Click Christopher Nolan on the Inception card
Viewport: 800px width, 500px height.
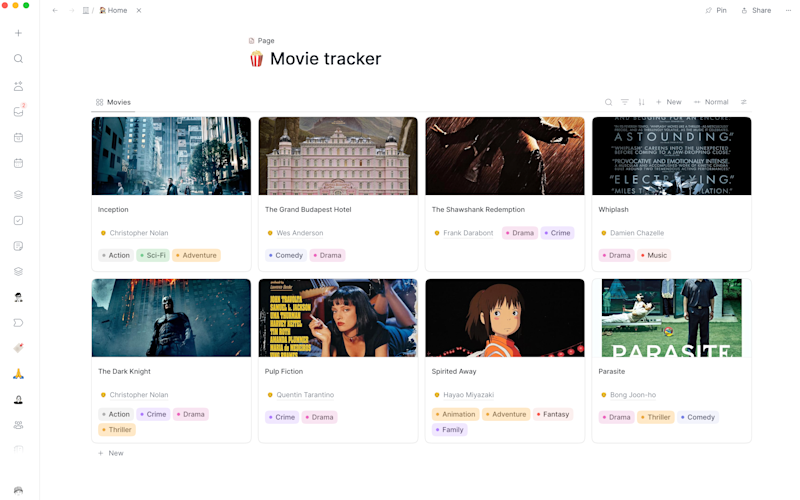[x=139, y=233]
